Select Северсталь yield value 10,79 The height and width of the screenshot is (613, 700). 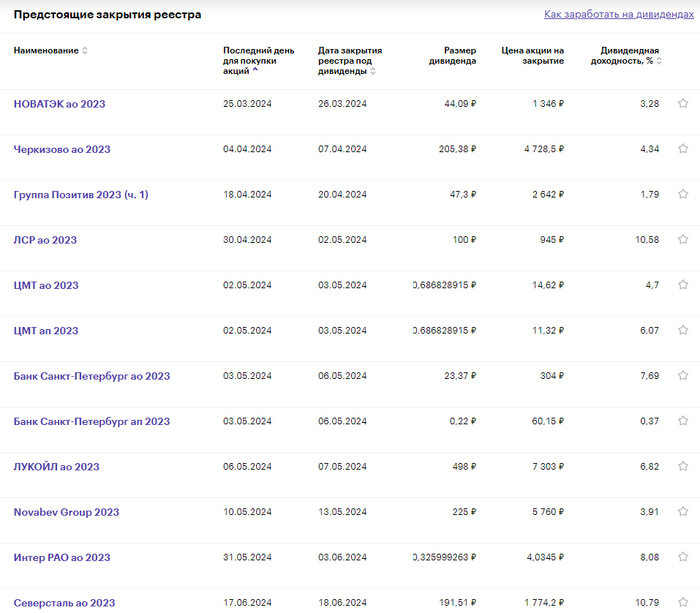click(647, 603)
